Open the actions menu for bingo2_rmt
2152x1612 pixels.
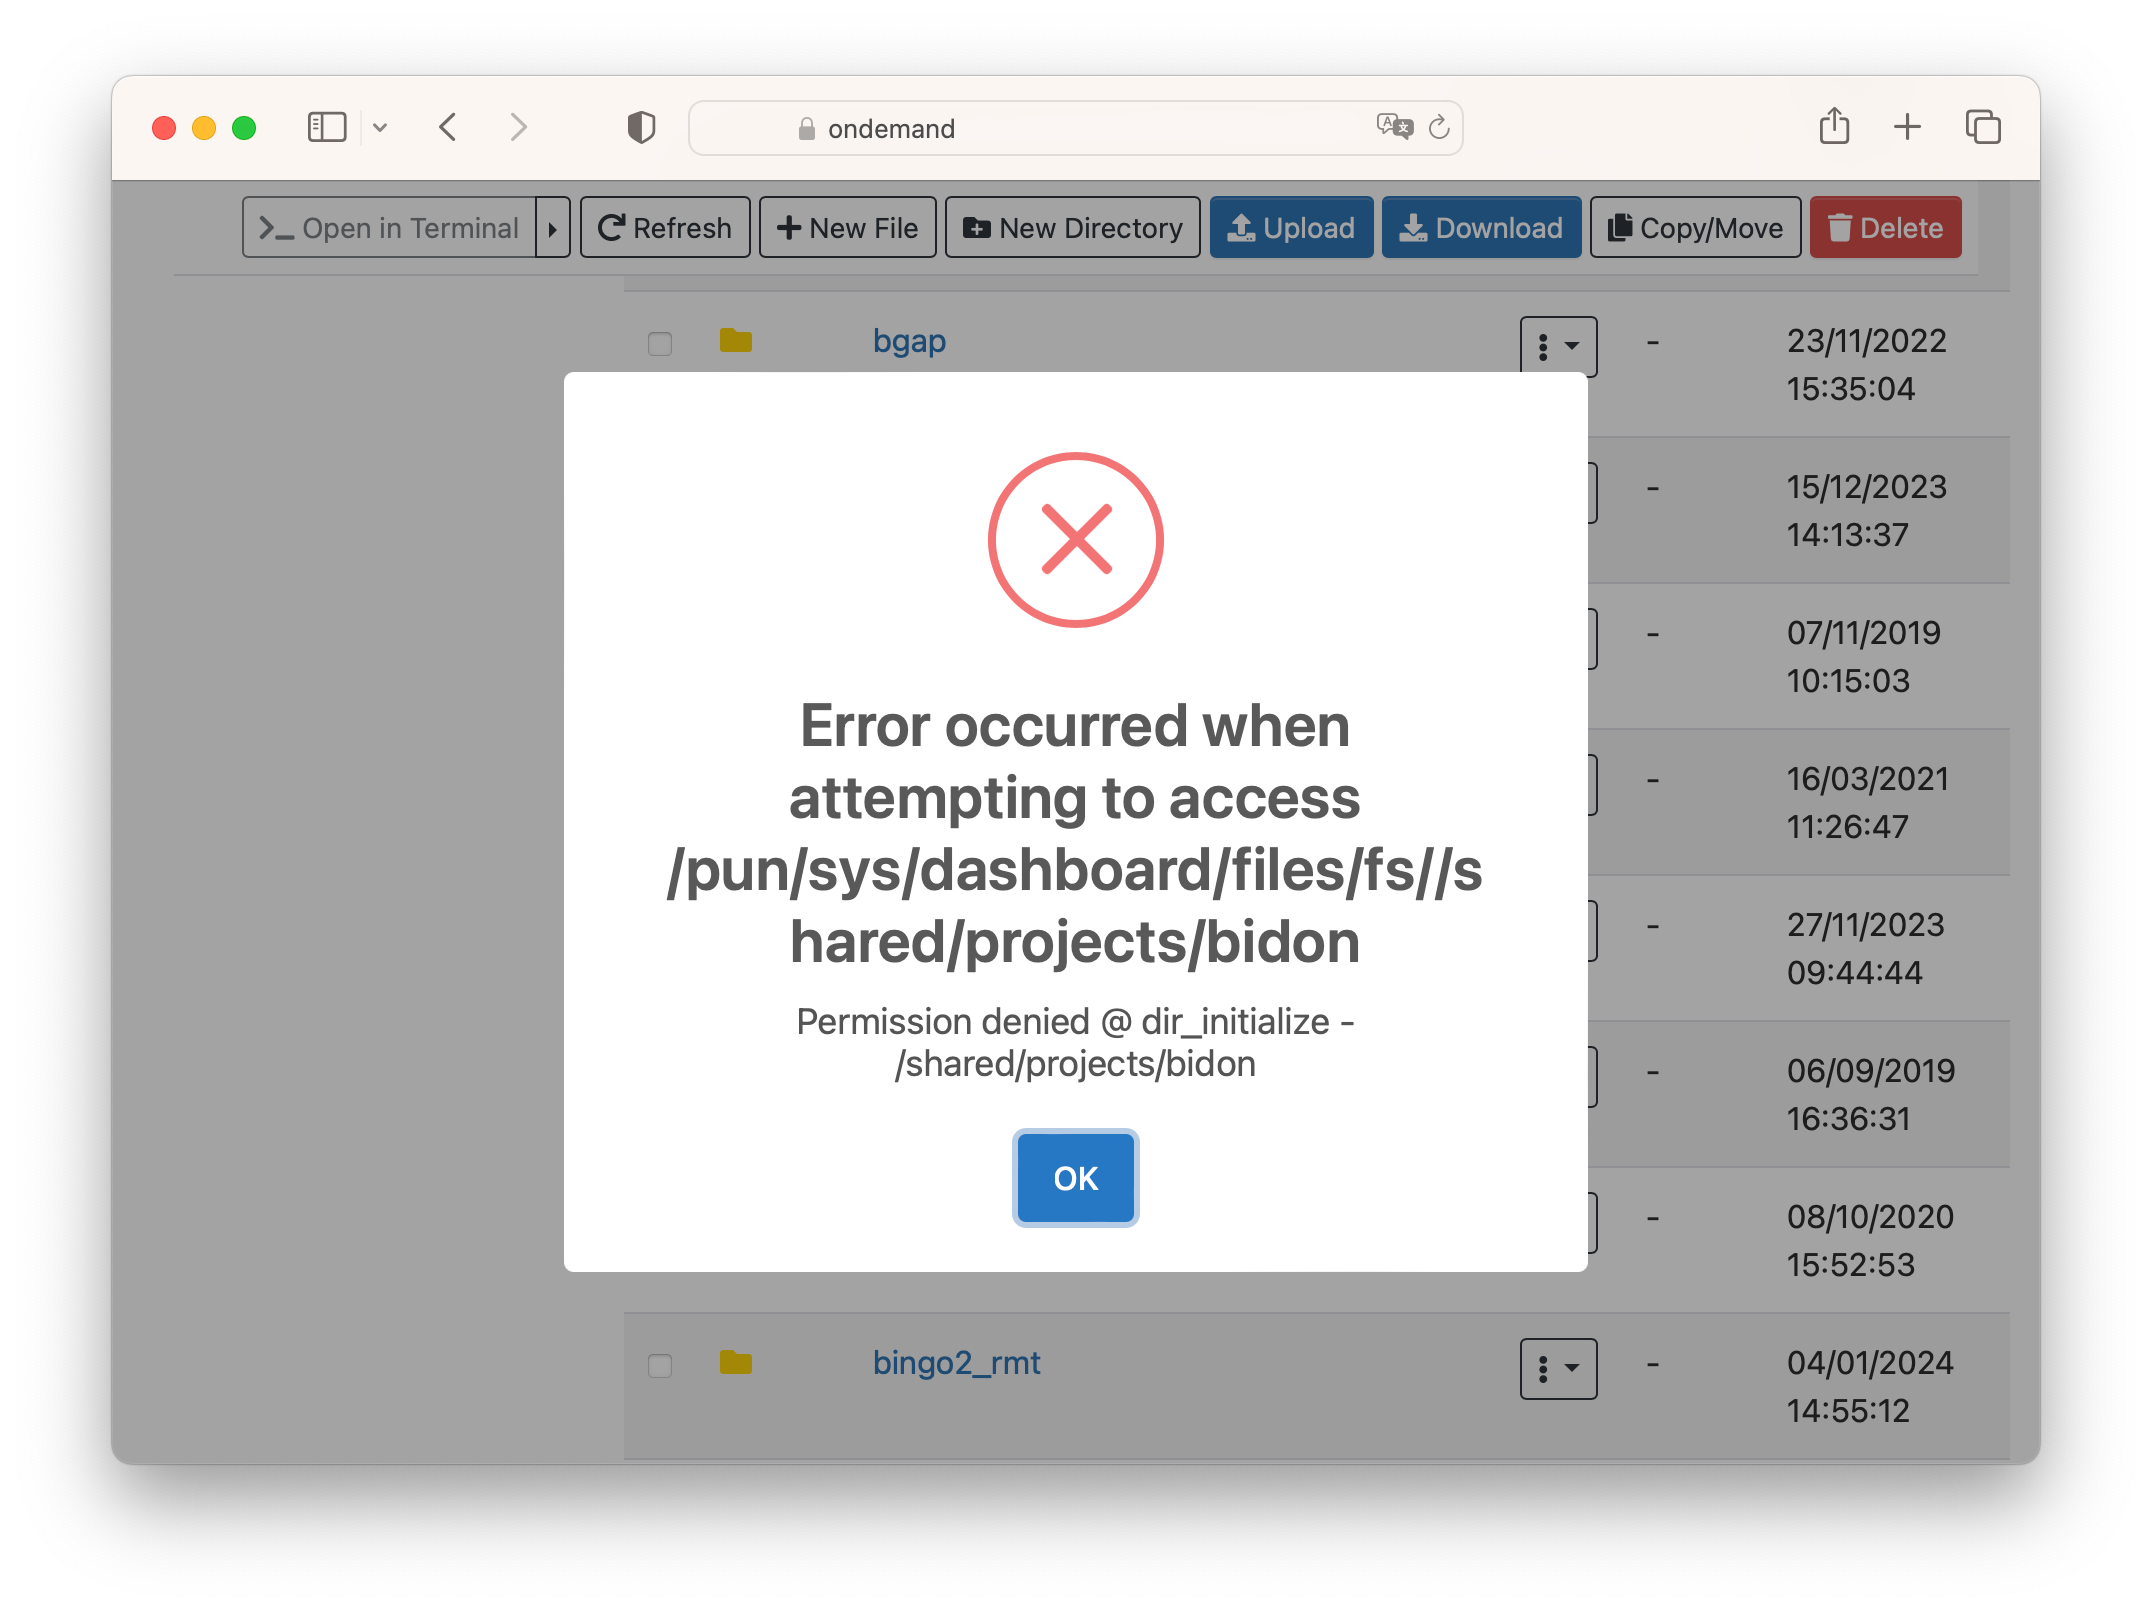[1558, 1368]
